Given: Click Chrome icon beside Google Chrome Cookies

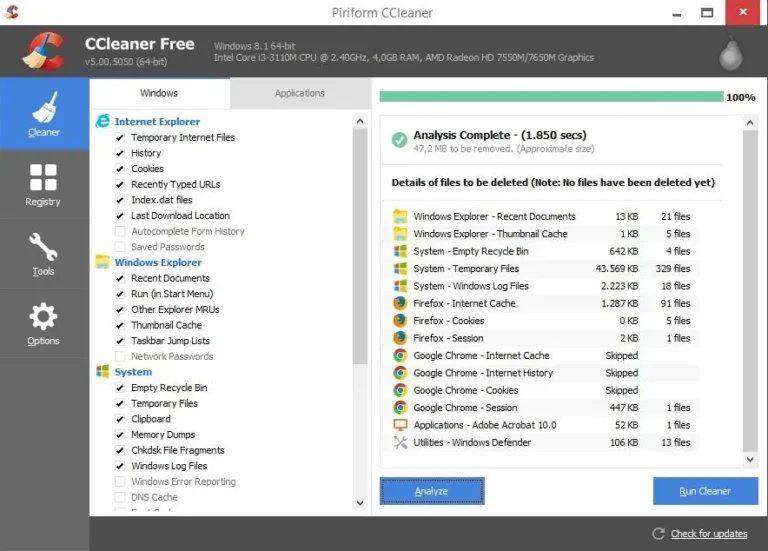Looking at the screenshot, I should 400,390.
